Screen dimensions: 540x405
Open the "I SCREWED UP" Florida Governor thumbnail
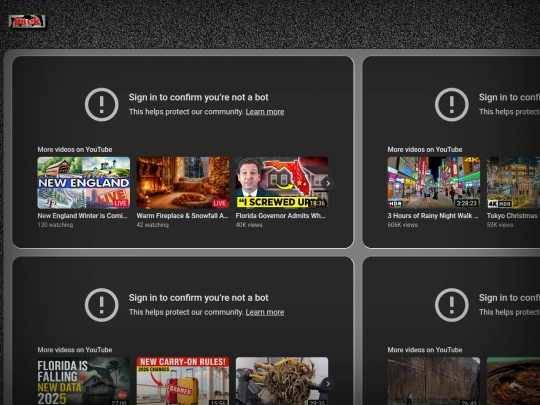tap(282, 183)
